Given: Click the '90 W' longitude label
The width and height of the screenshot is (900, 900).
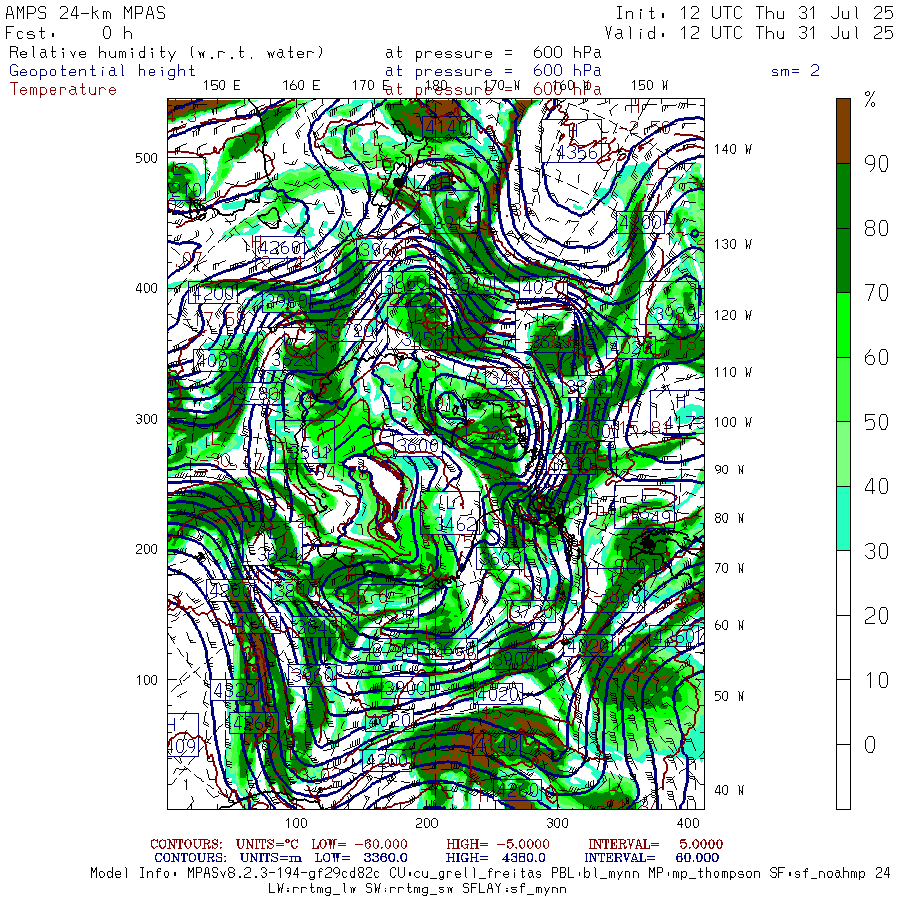Looking at the screenshot, I should tap(729, 470).
